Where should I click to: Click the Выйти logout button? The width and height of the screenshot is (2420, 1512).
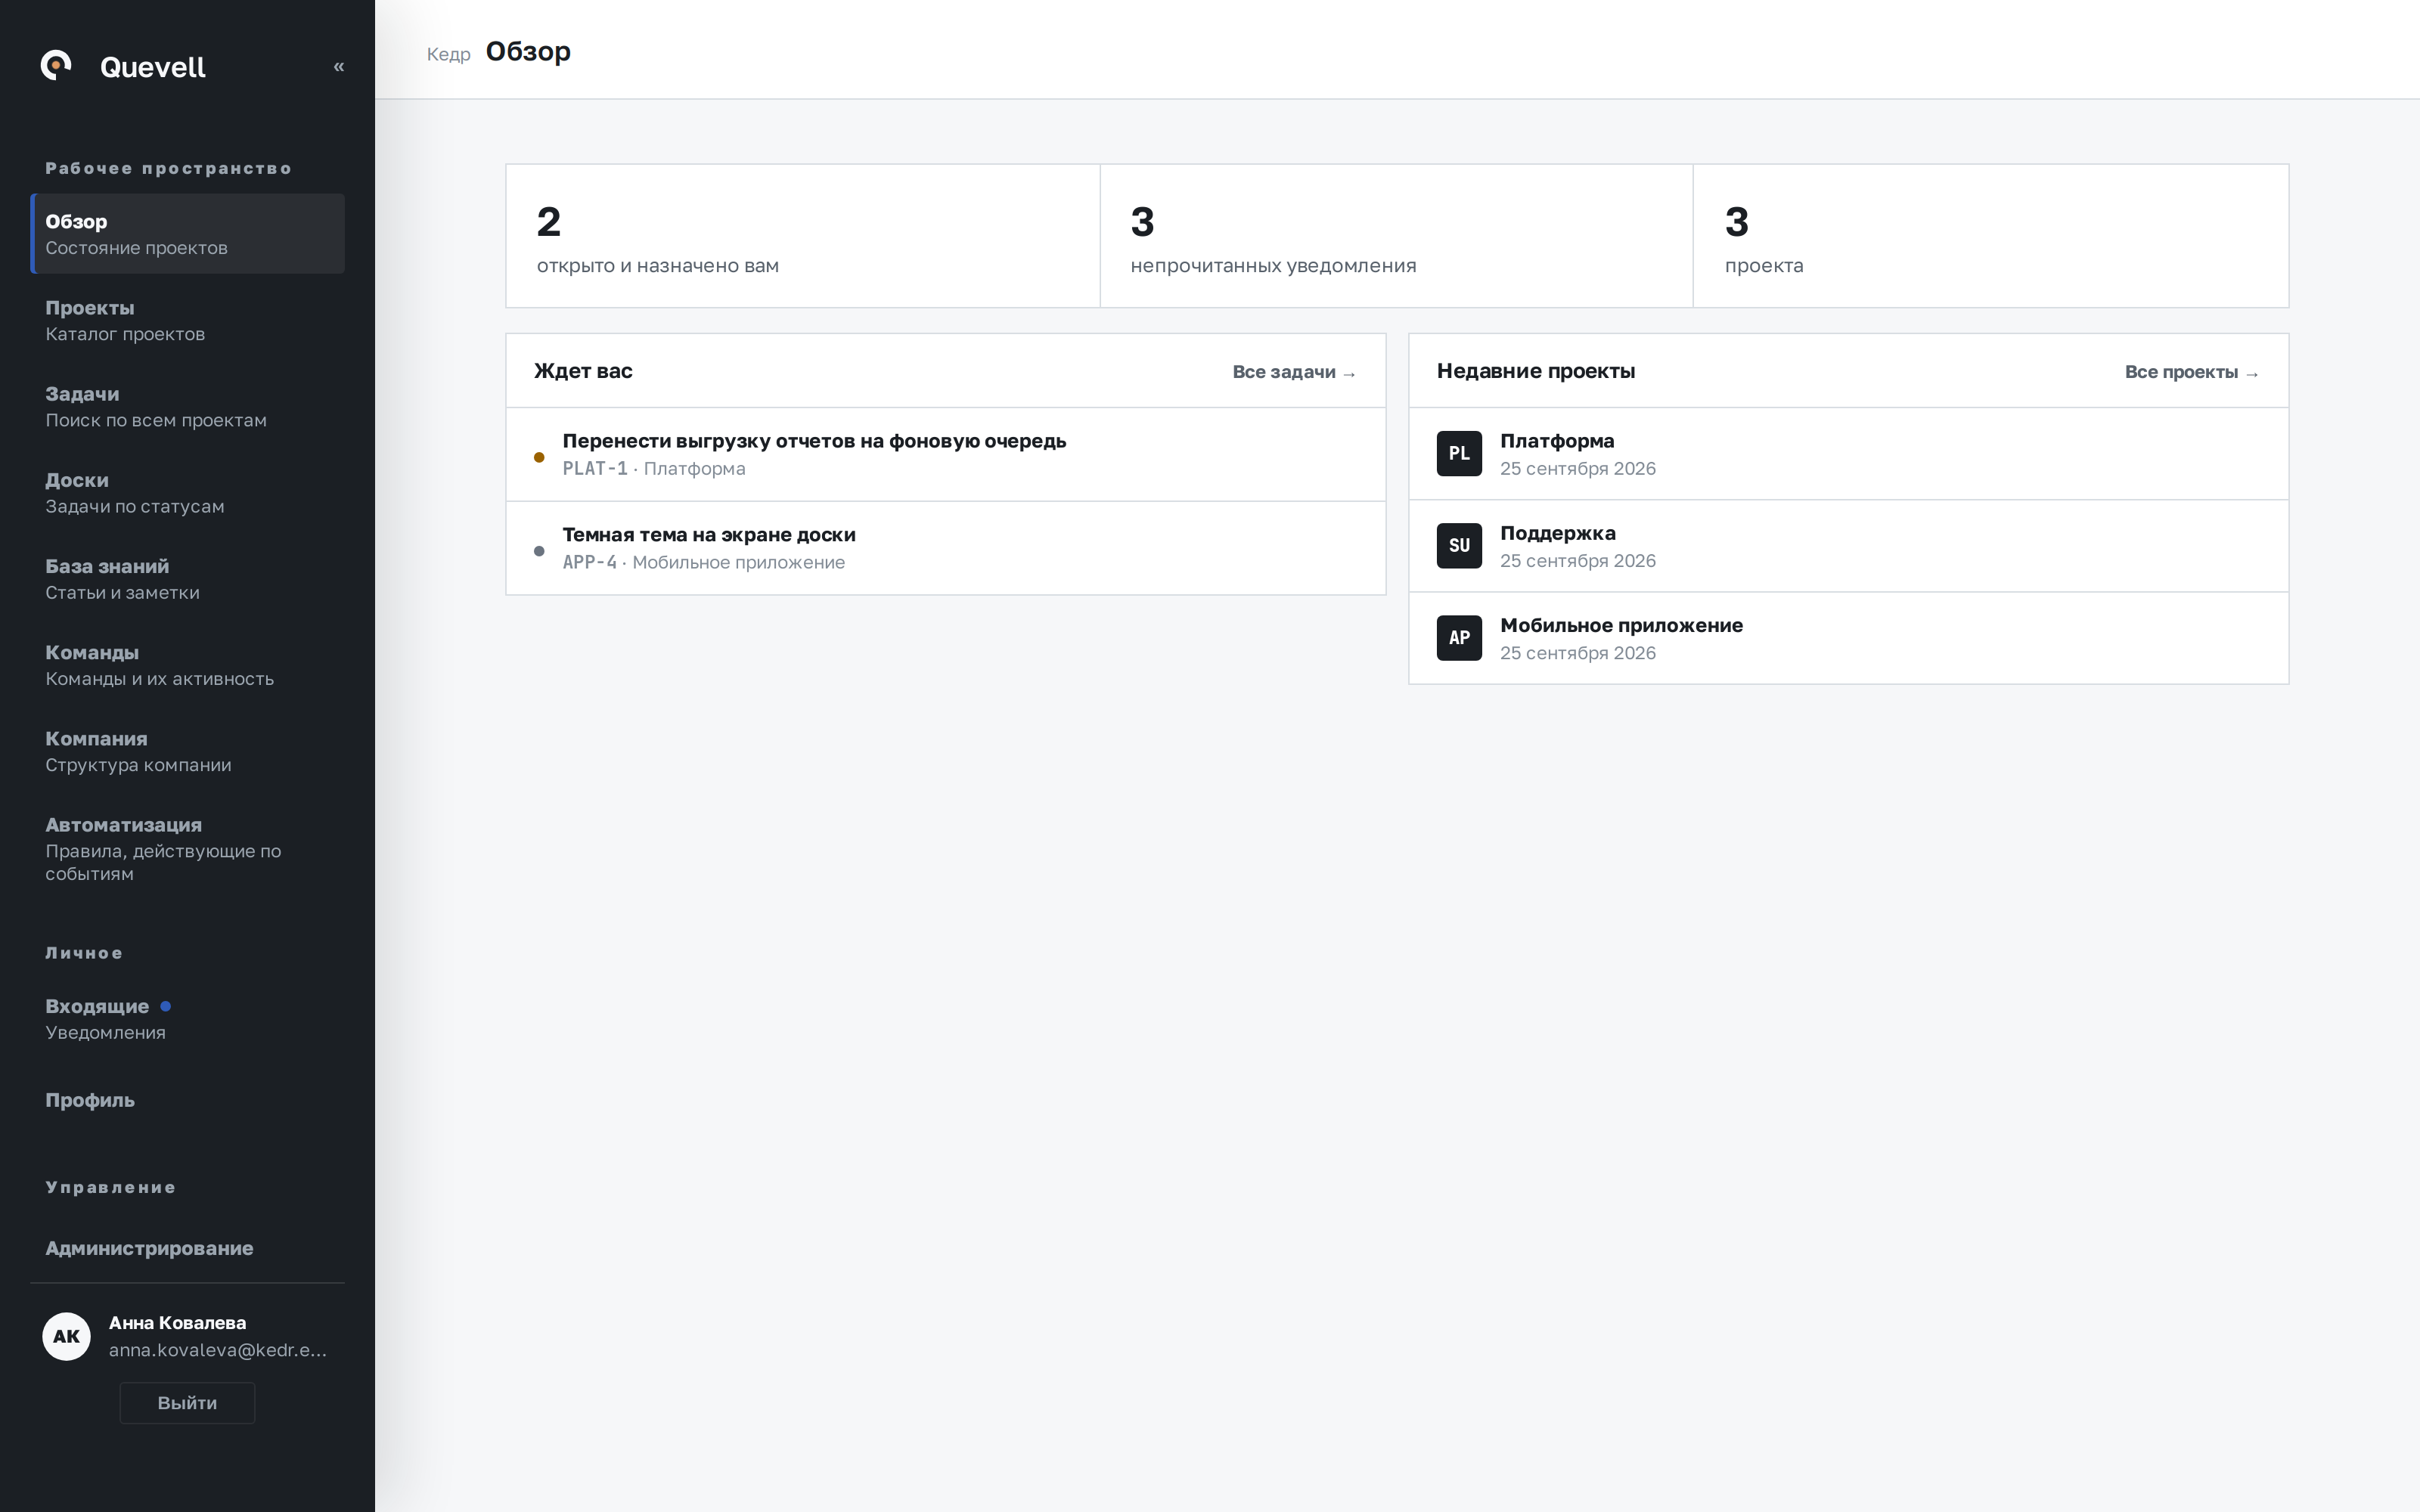tap(187, 1403)
